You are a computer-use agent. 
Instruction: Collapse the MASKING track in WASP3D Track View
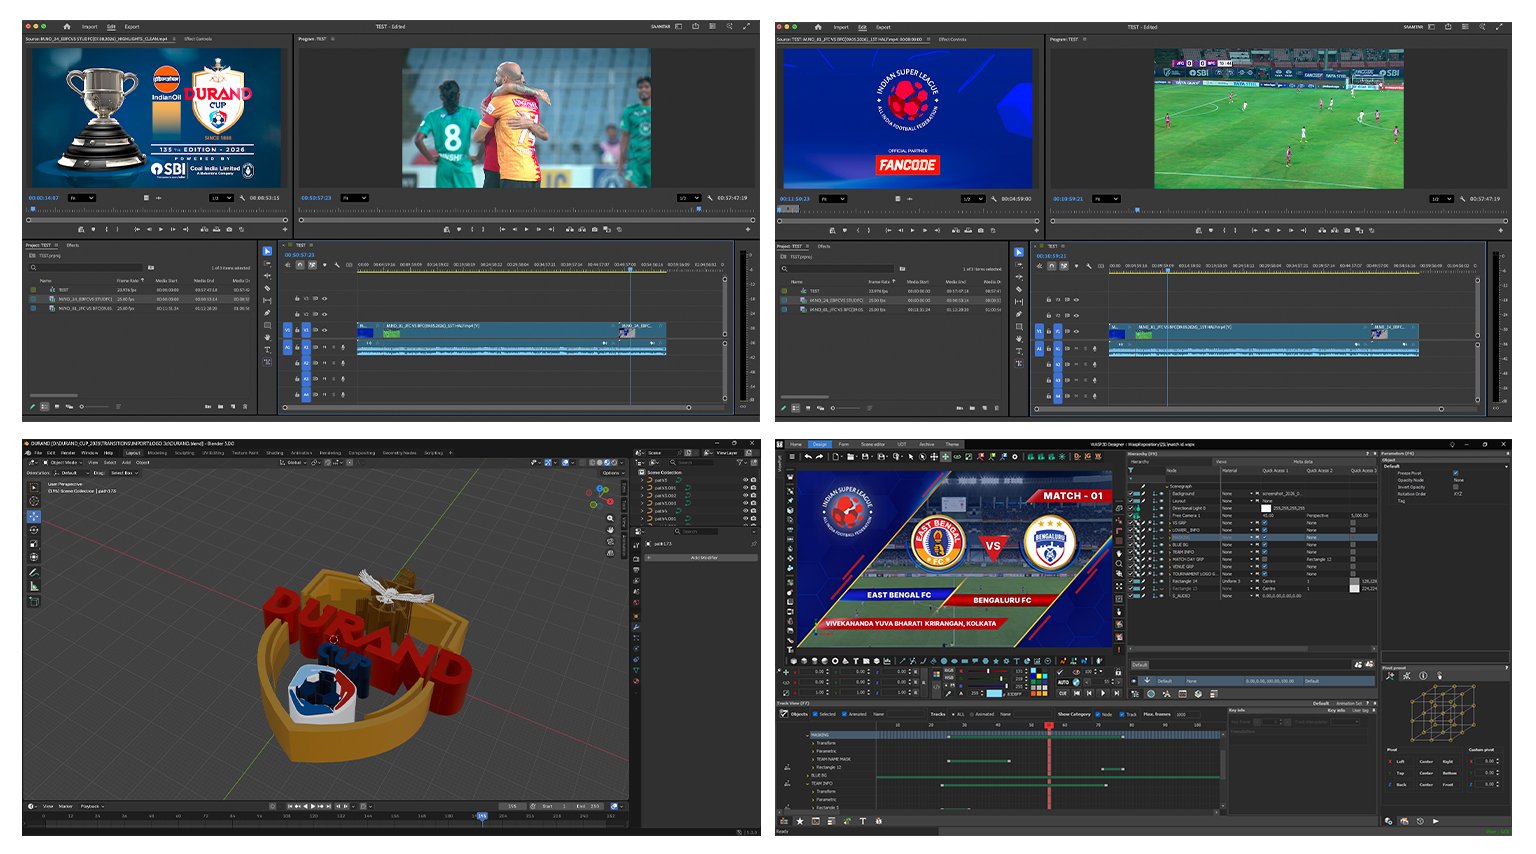807,735
